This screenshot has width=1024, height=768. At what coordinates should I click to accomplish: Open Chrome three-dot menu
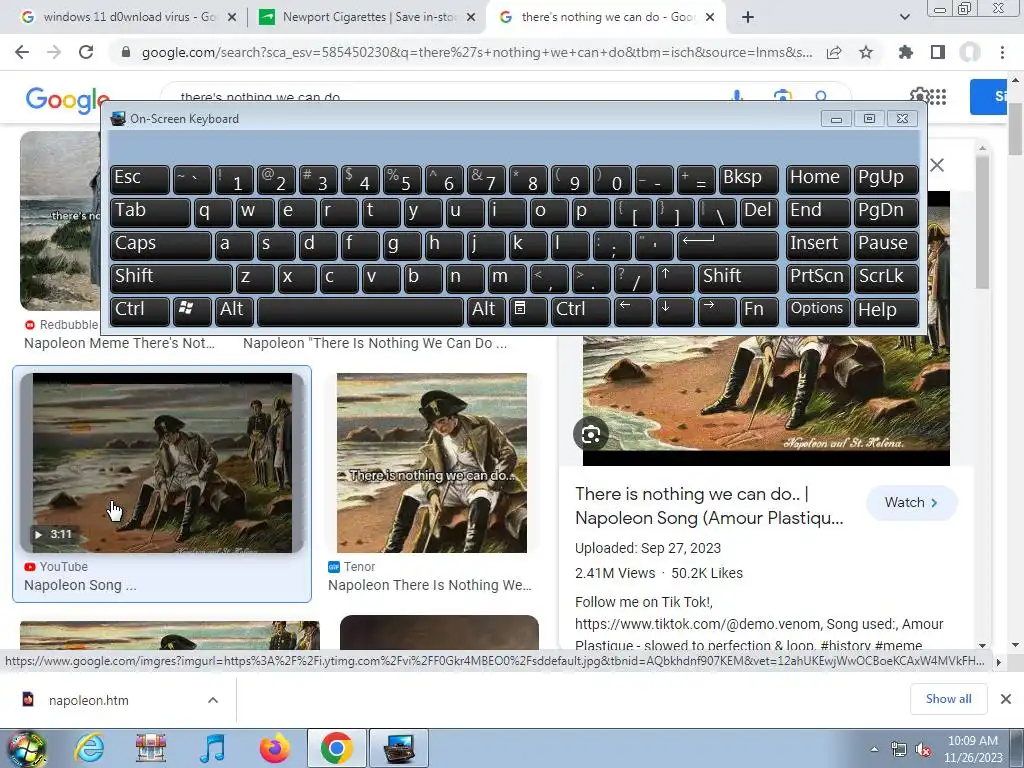1002,52
